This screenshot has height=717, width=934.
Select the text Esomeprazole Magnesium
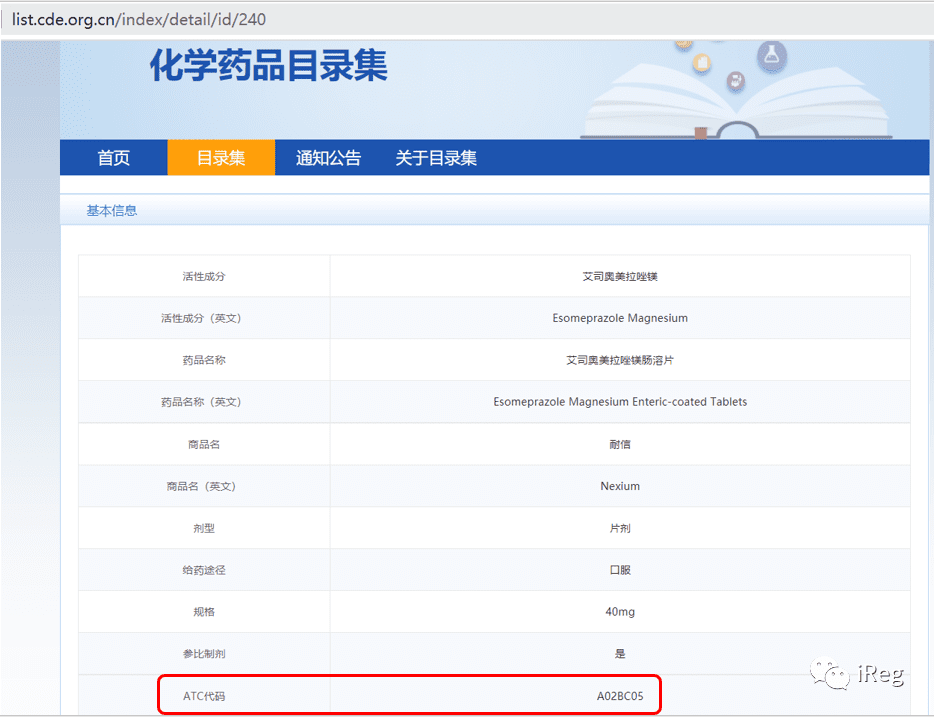[619, 318]
